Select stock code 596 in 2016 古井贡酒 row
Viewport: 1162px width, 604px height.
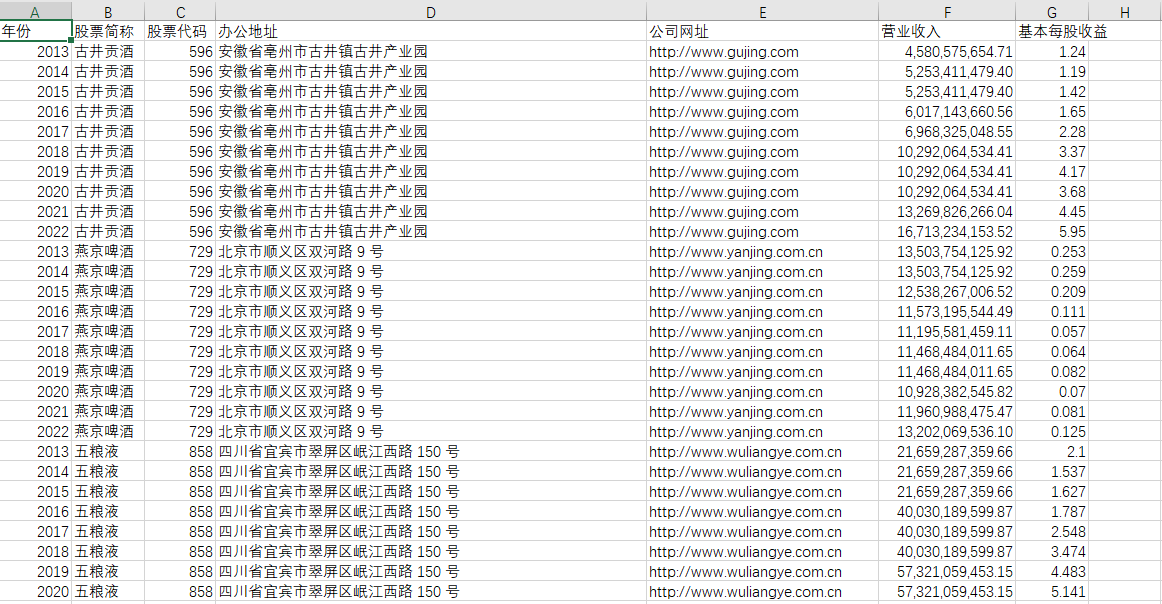tap(180, 112)
